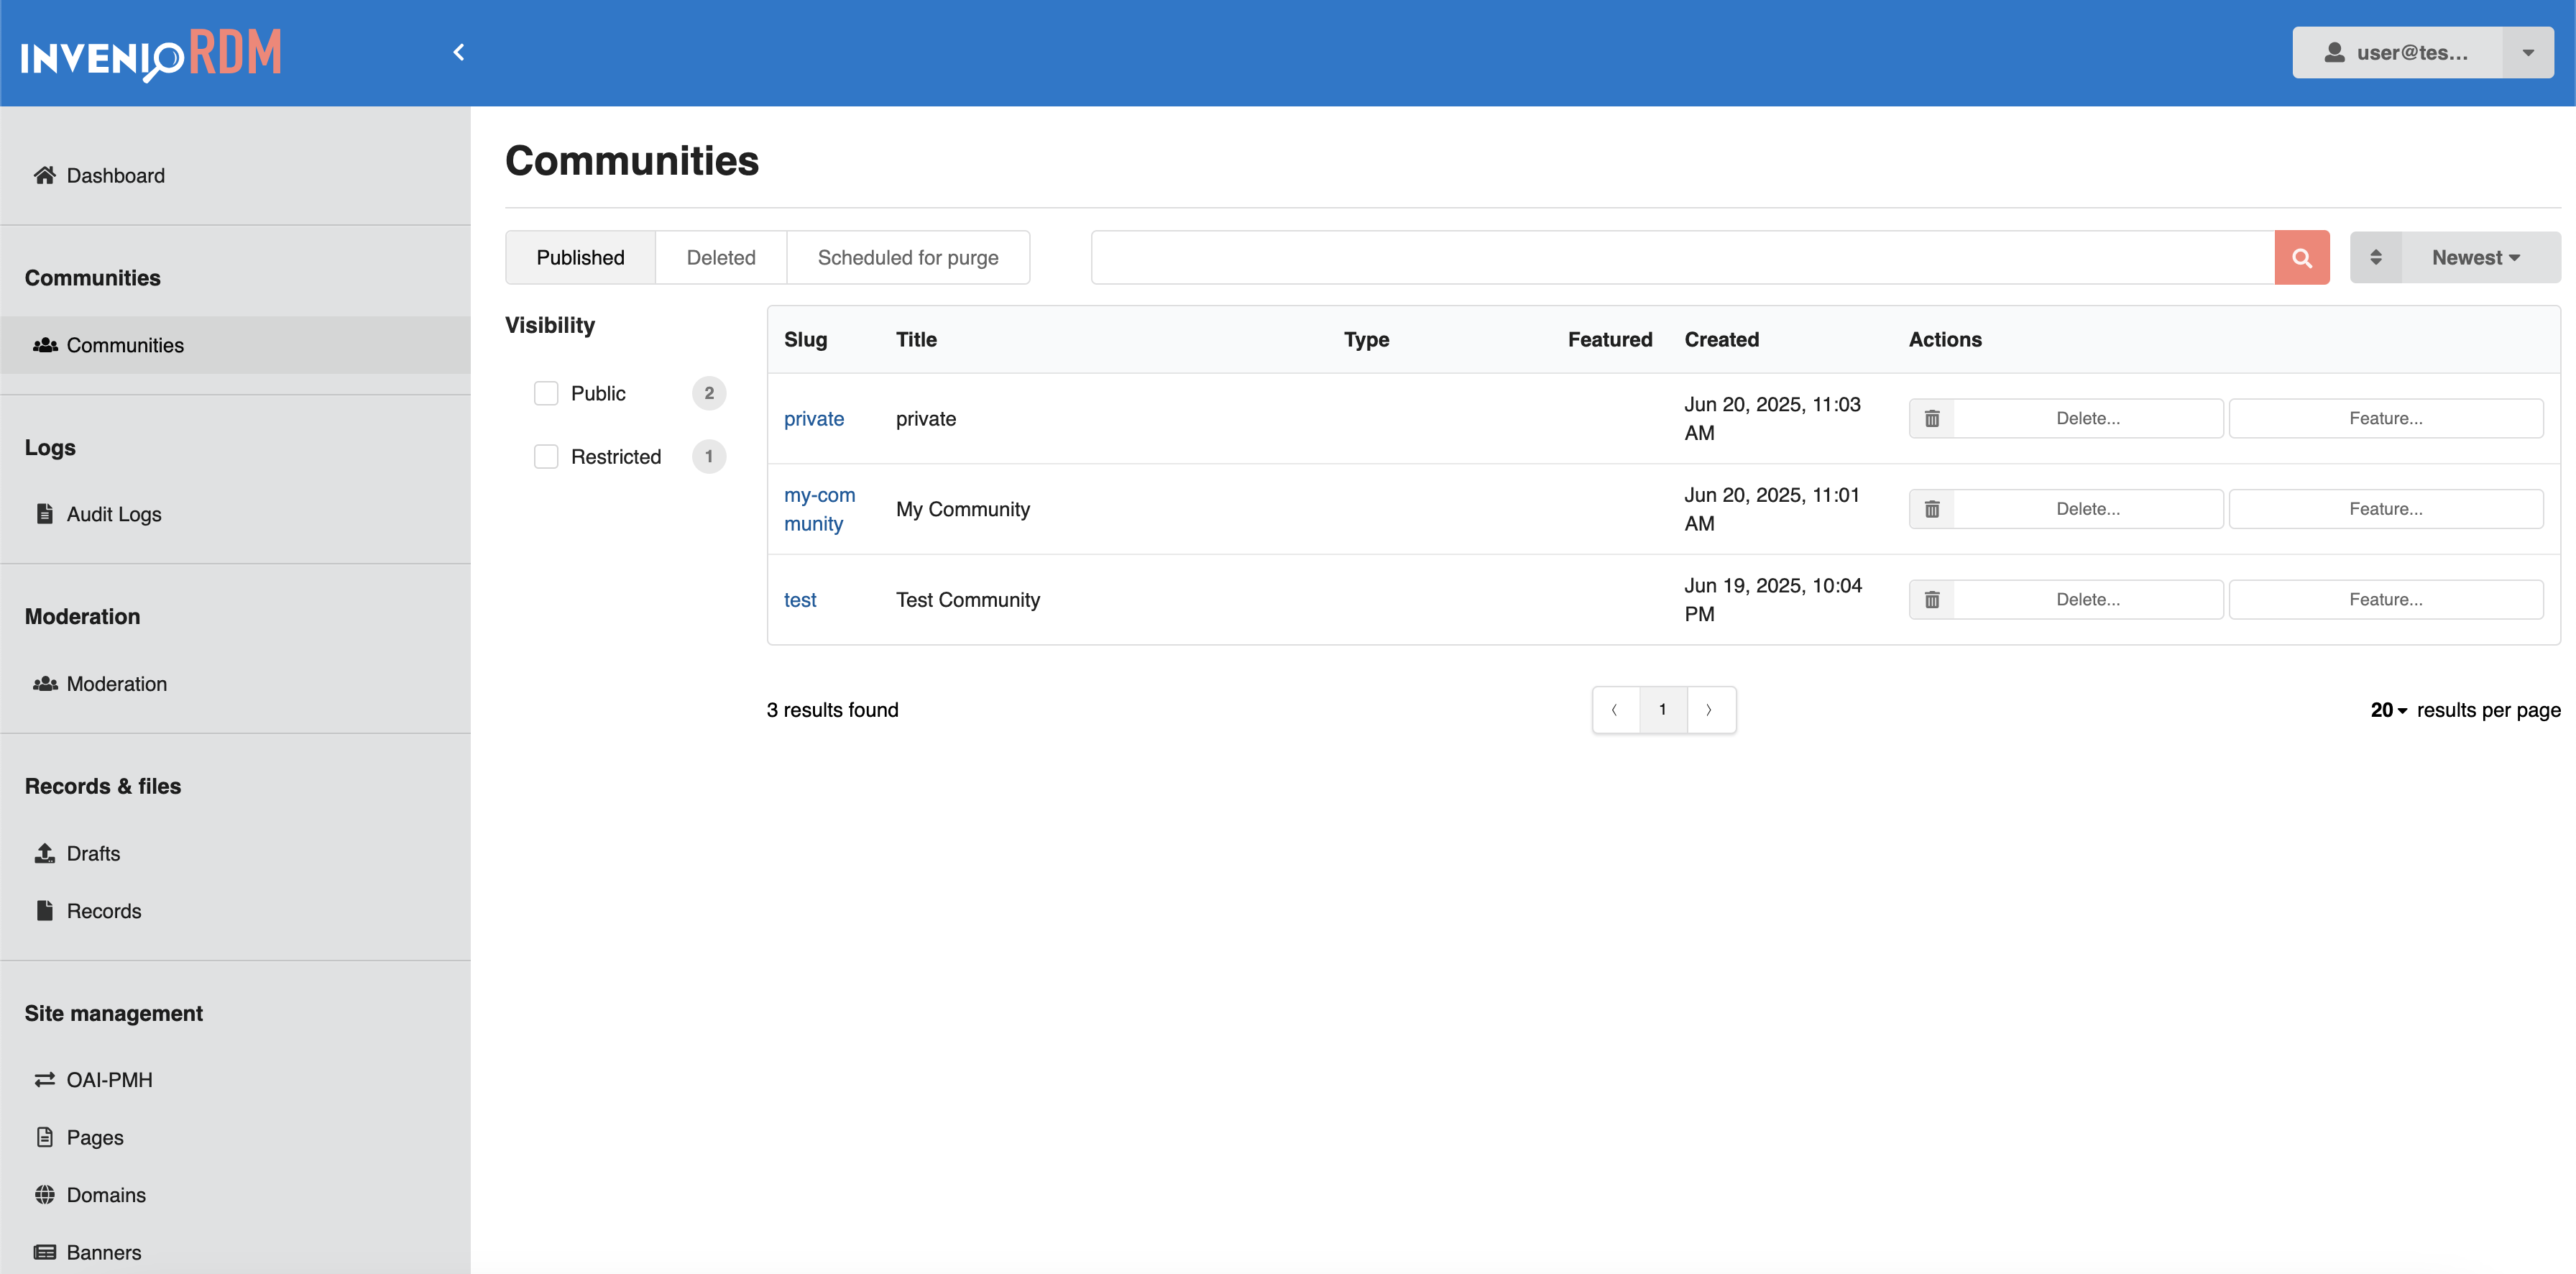Collapse the sidebar with the chevron arrow
The width and height of the screenshot is (2576, 1274).
(459, 52)
